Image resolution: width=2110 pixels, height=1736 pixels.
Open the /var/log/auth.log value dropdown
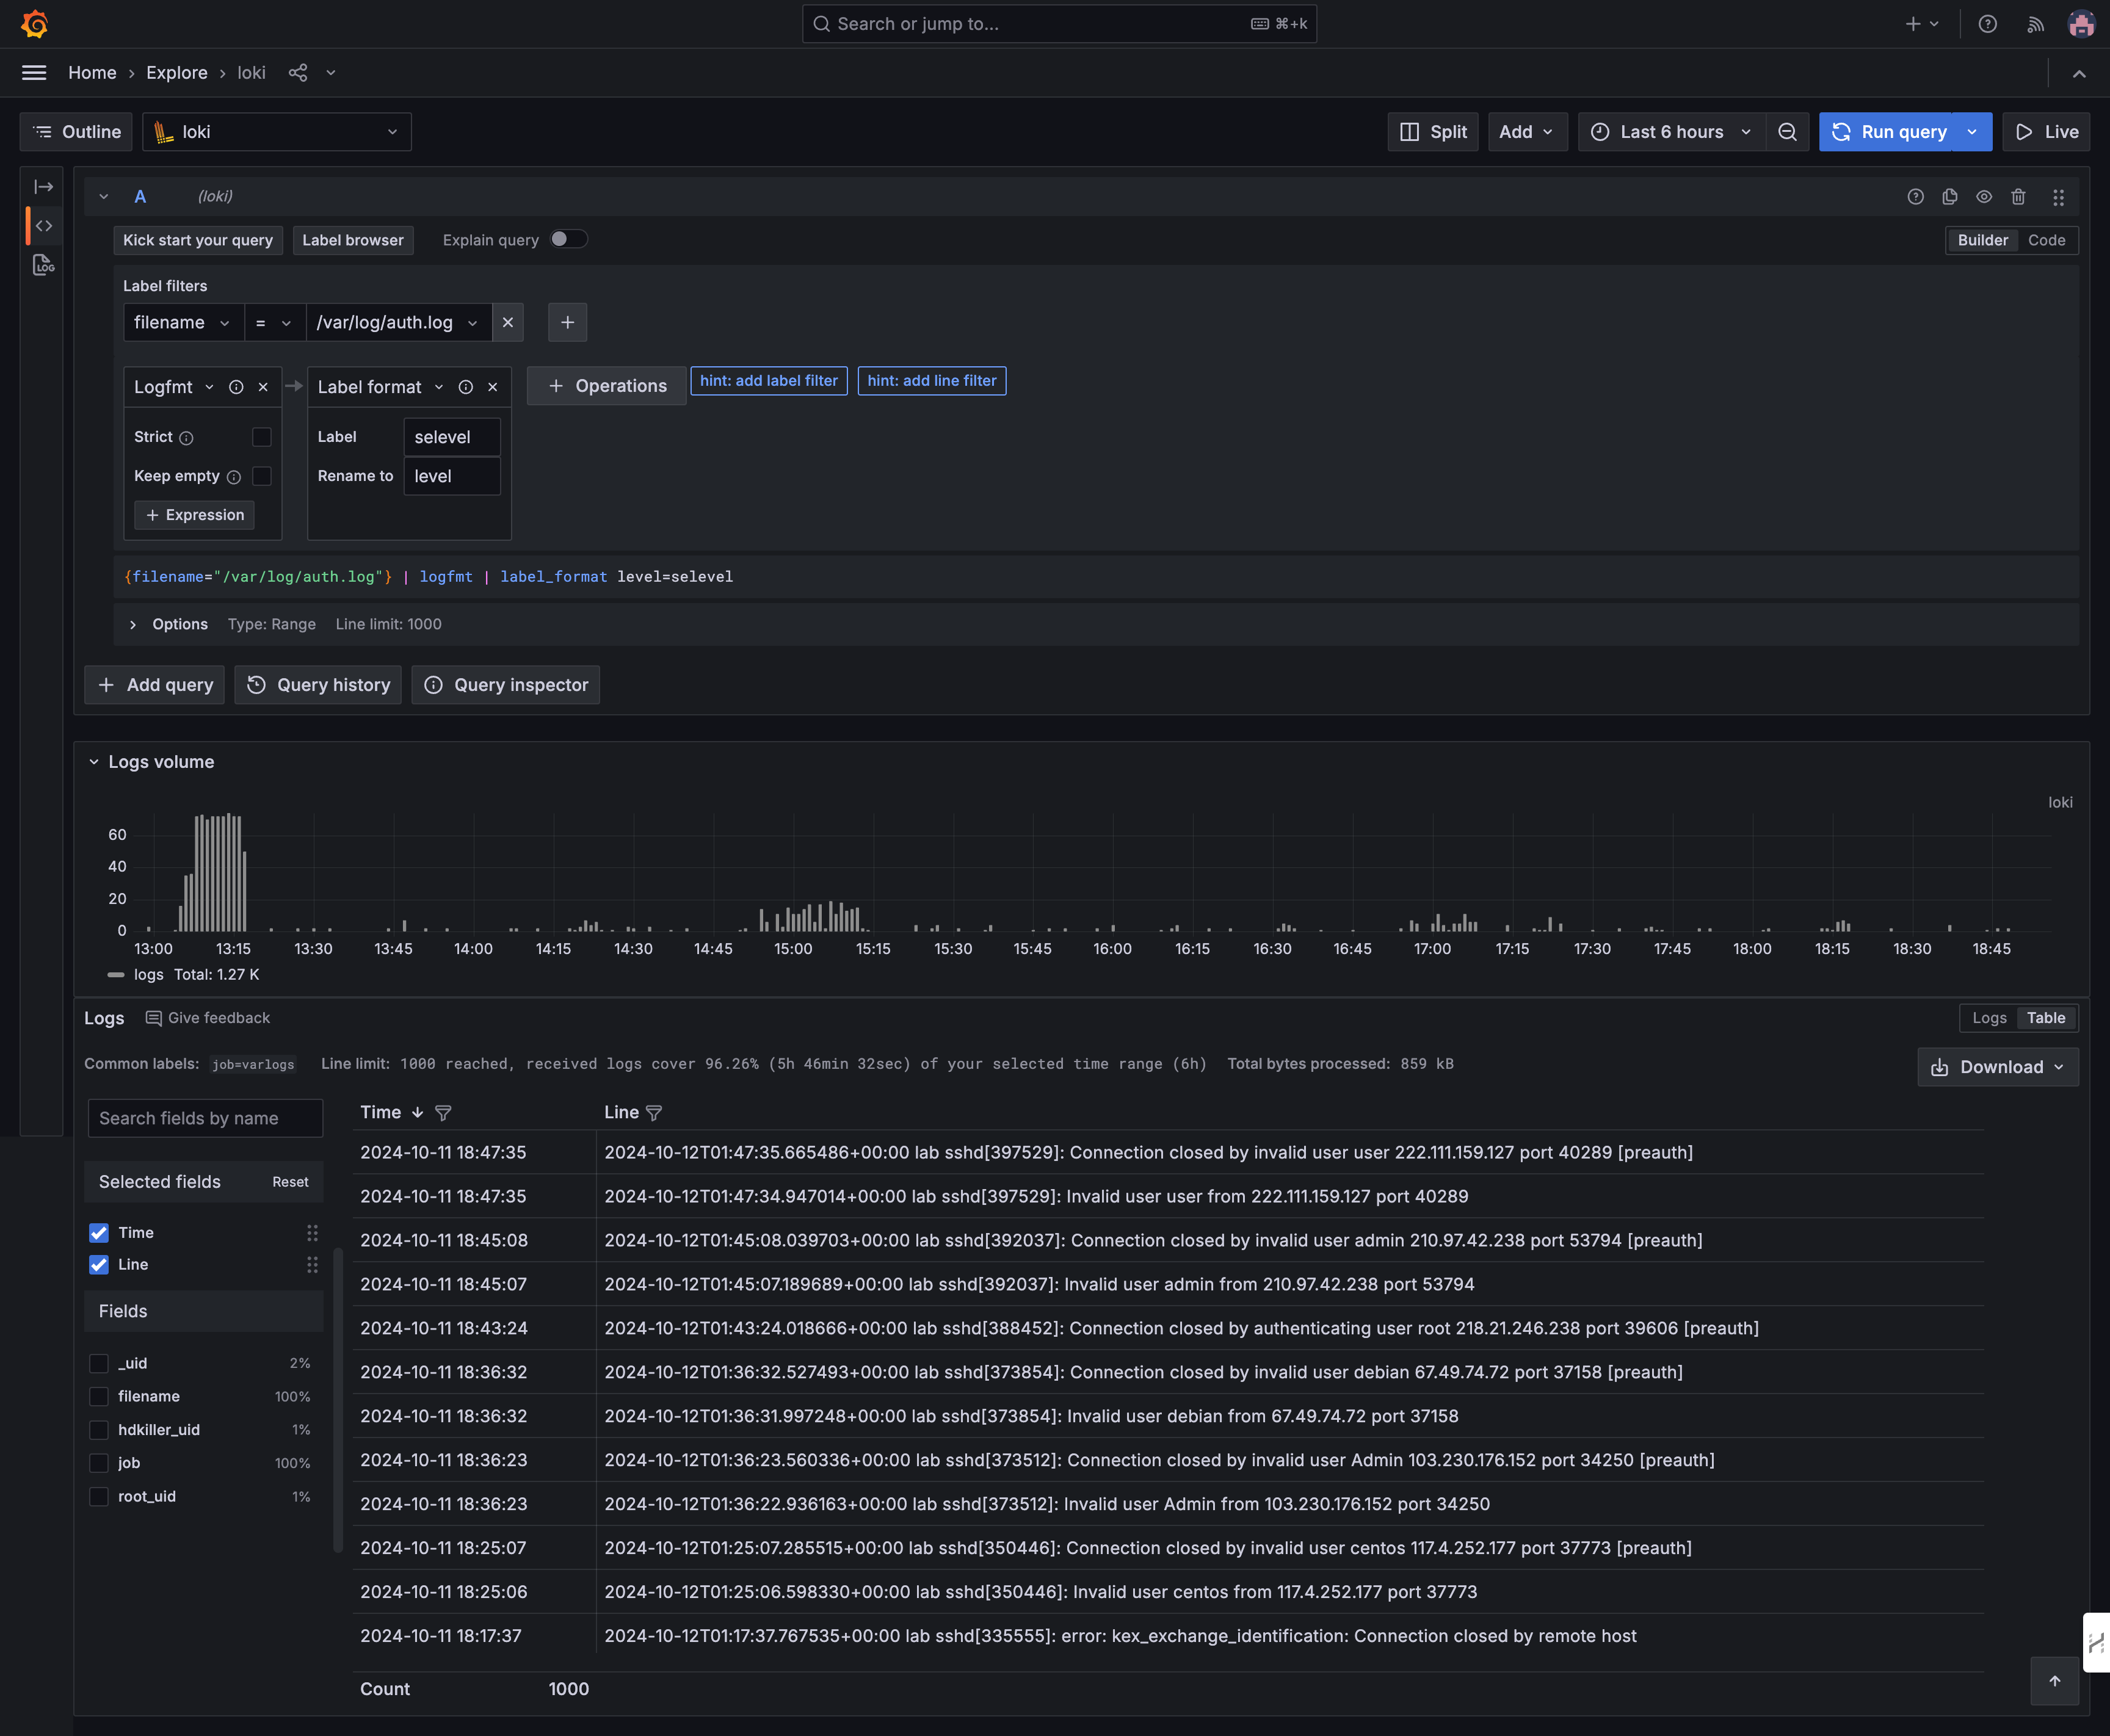click(x=398, y=323)
